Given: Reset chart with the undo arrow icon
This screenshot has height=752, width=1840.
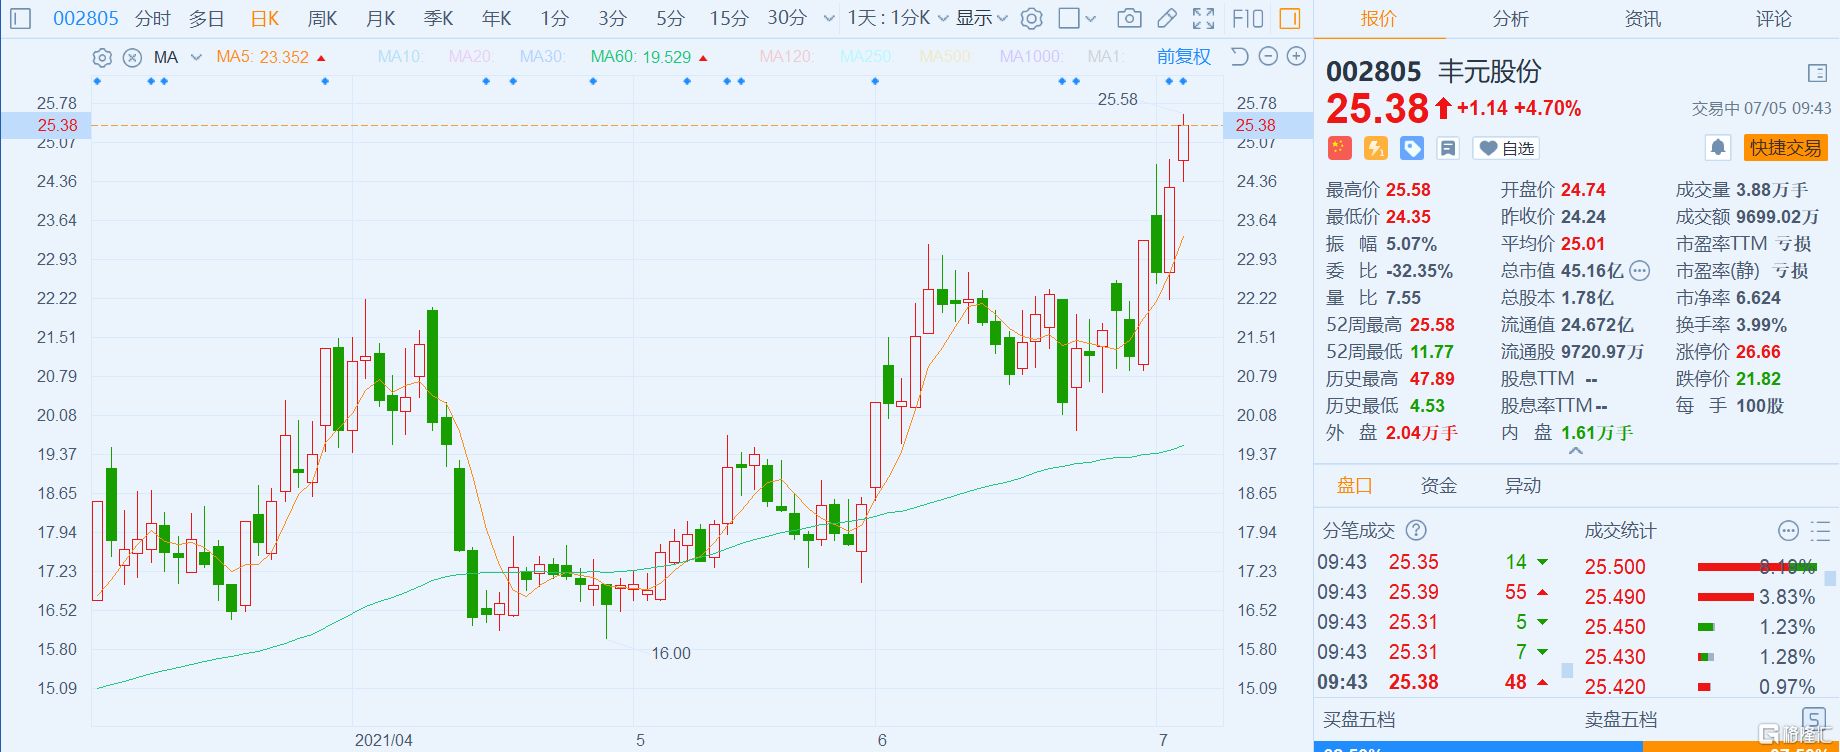Looking at the screenshot, I should (1239, 57).
